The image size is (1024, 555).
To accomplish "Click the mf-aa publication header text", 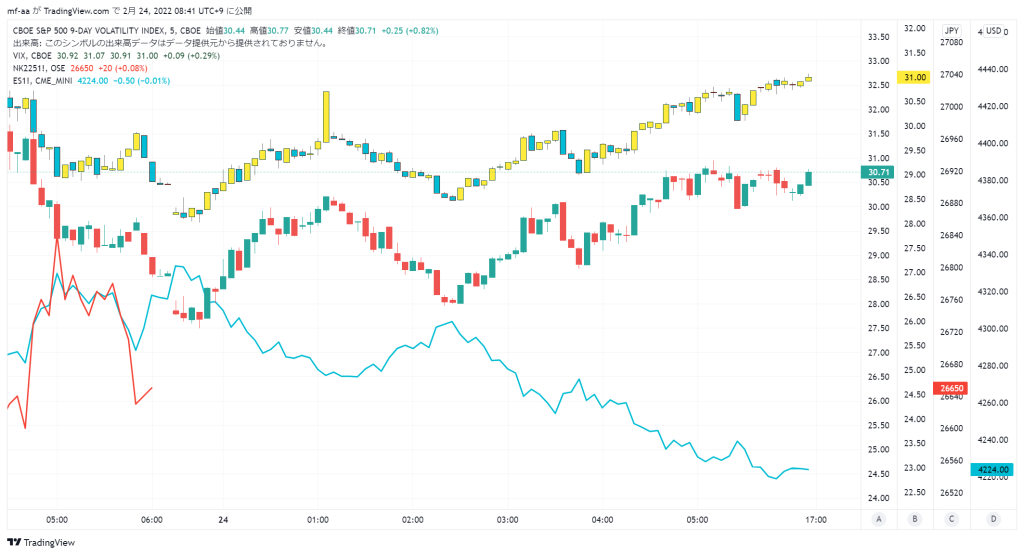I will coord(130,11).
